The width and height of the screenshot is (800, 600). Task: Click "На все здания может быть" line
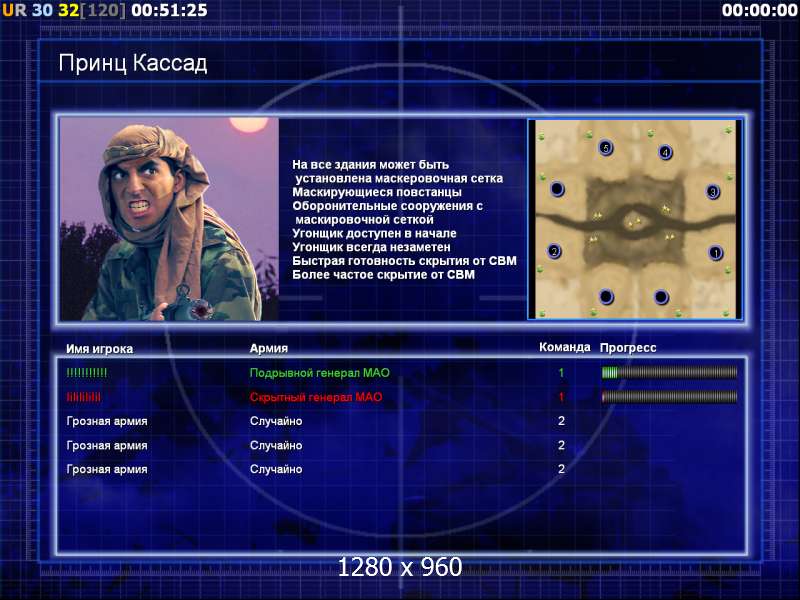(370, 165)
